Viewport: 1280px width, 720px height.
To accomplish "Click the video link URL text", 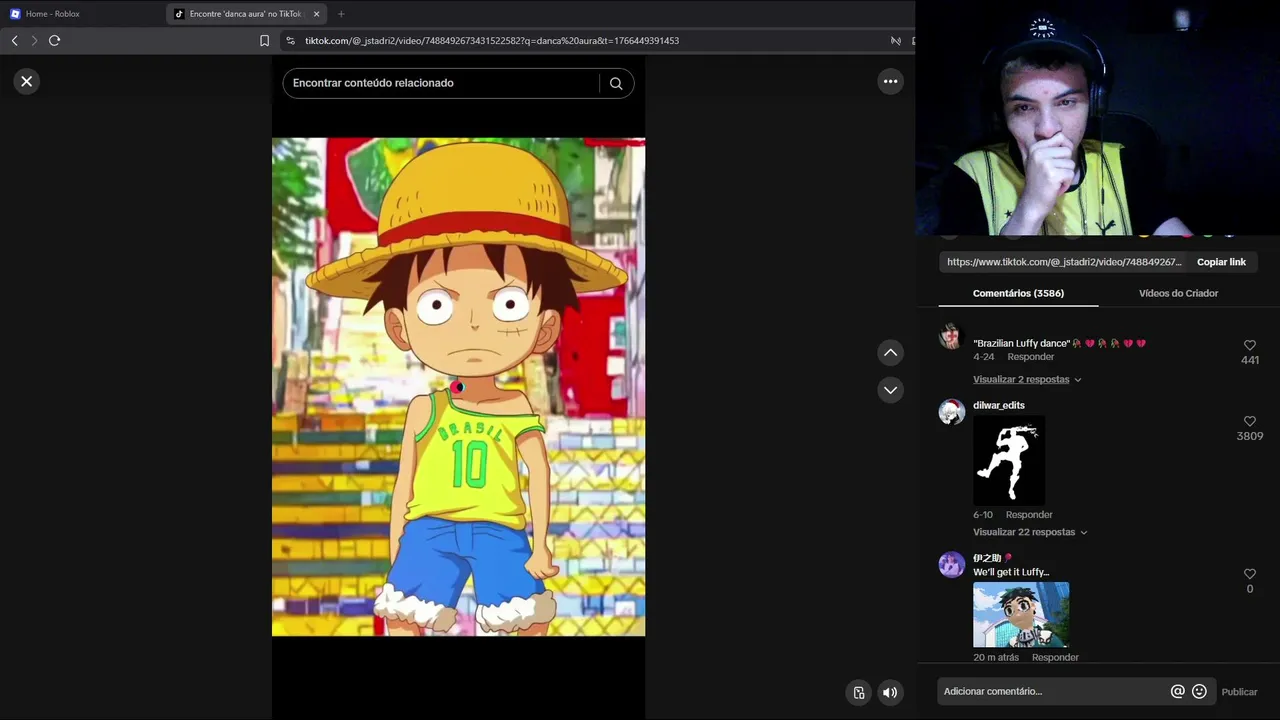I will (x=1064, y=262).
